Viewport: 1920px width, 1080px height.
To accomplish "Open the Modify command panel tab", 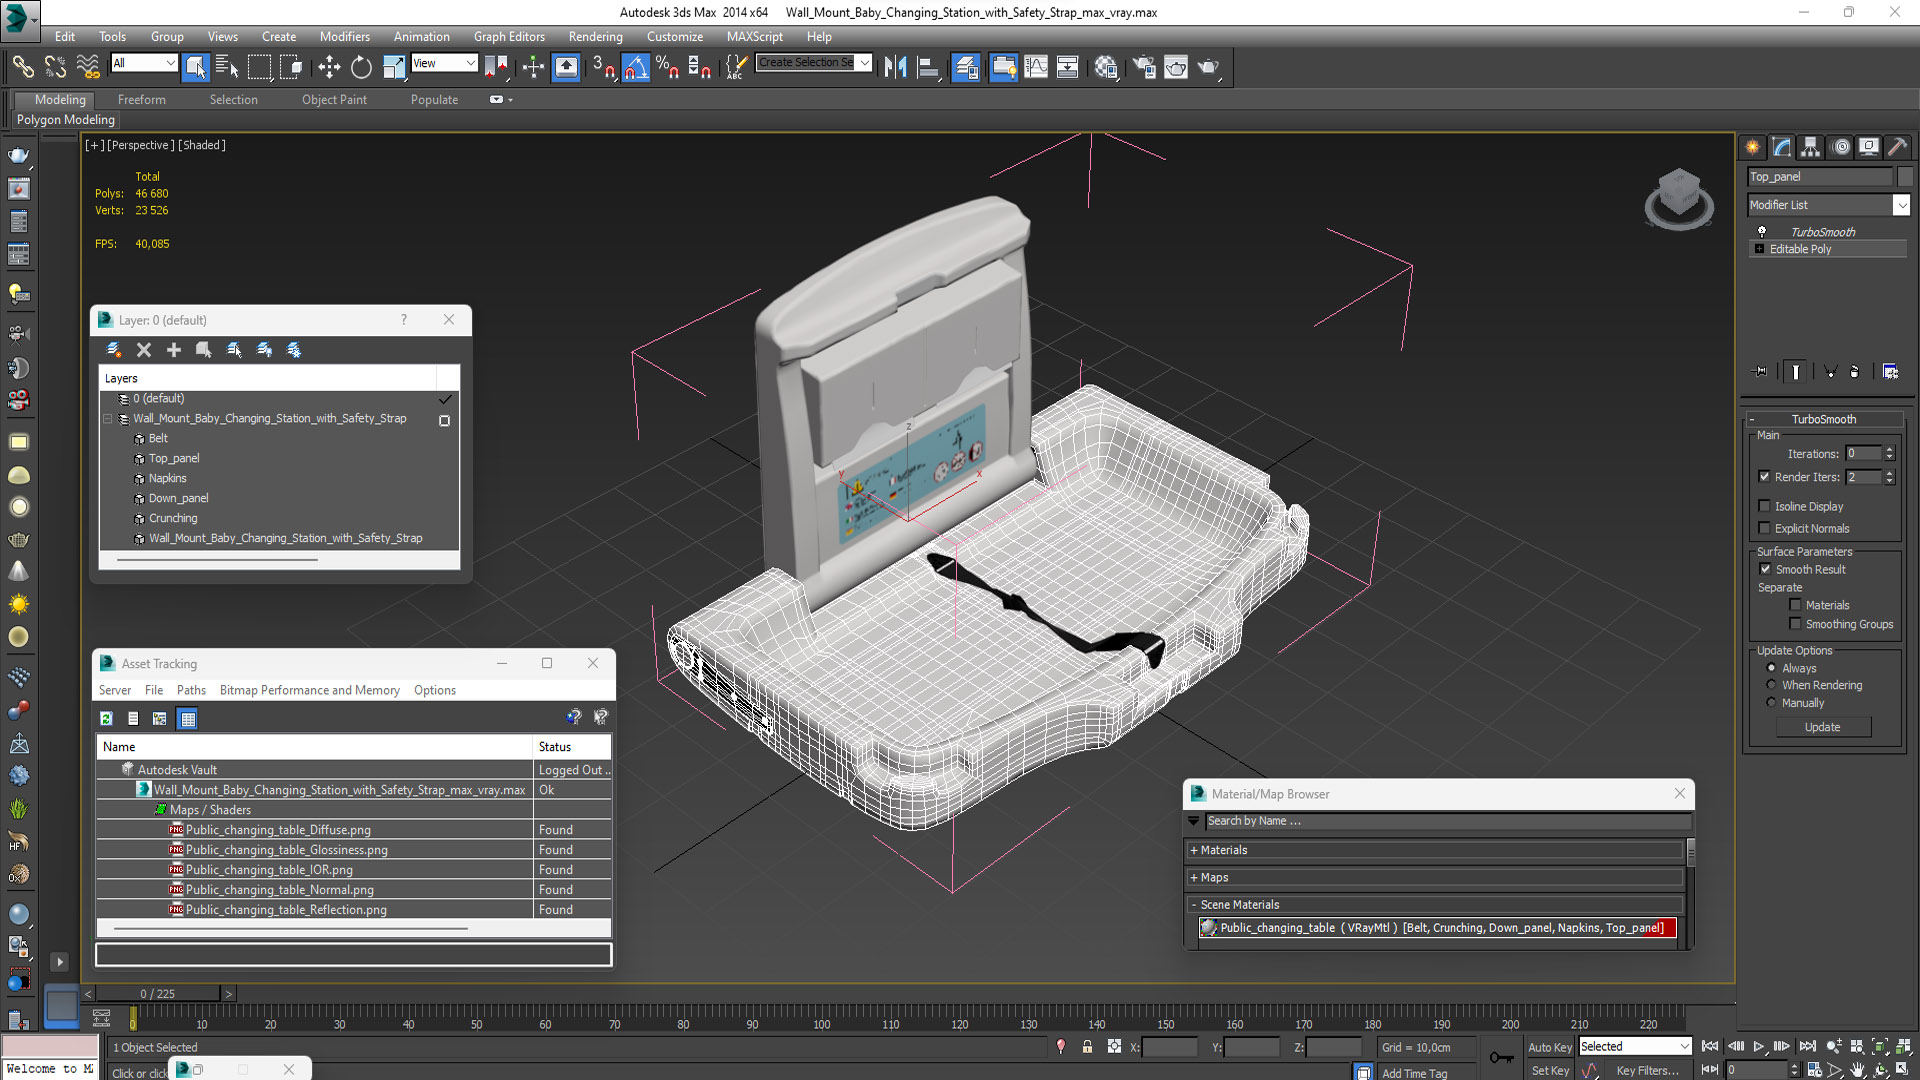I will [x=1781, y=147].
